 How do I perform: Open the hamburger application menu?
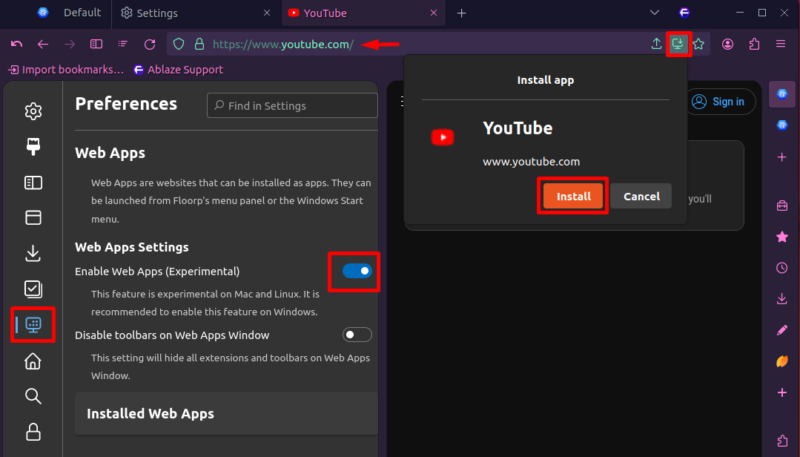[x=781, y=44]
